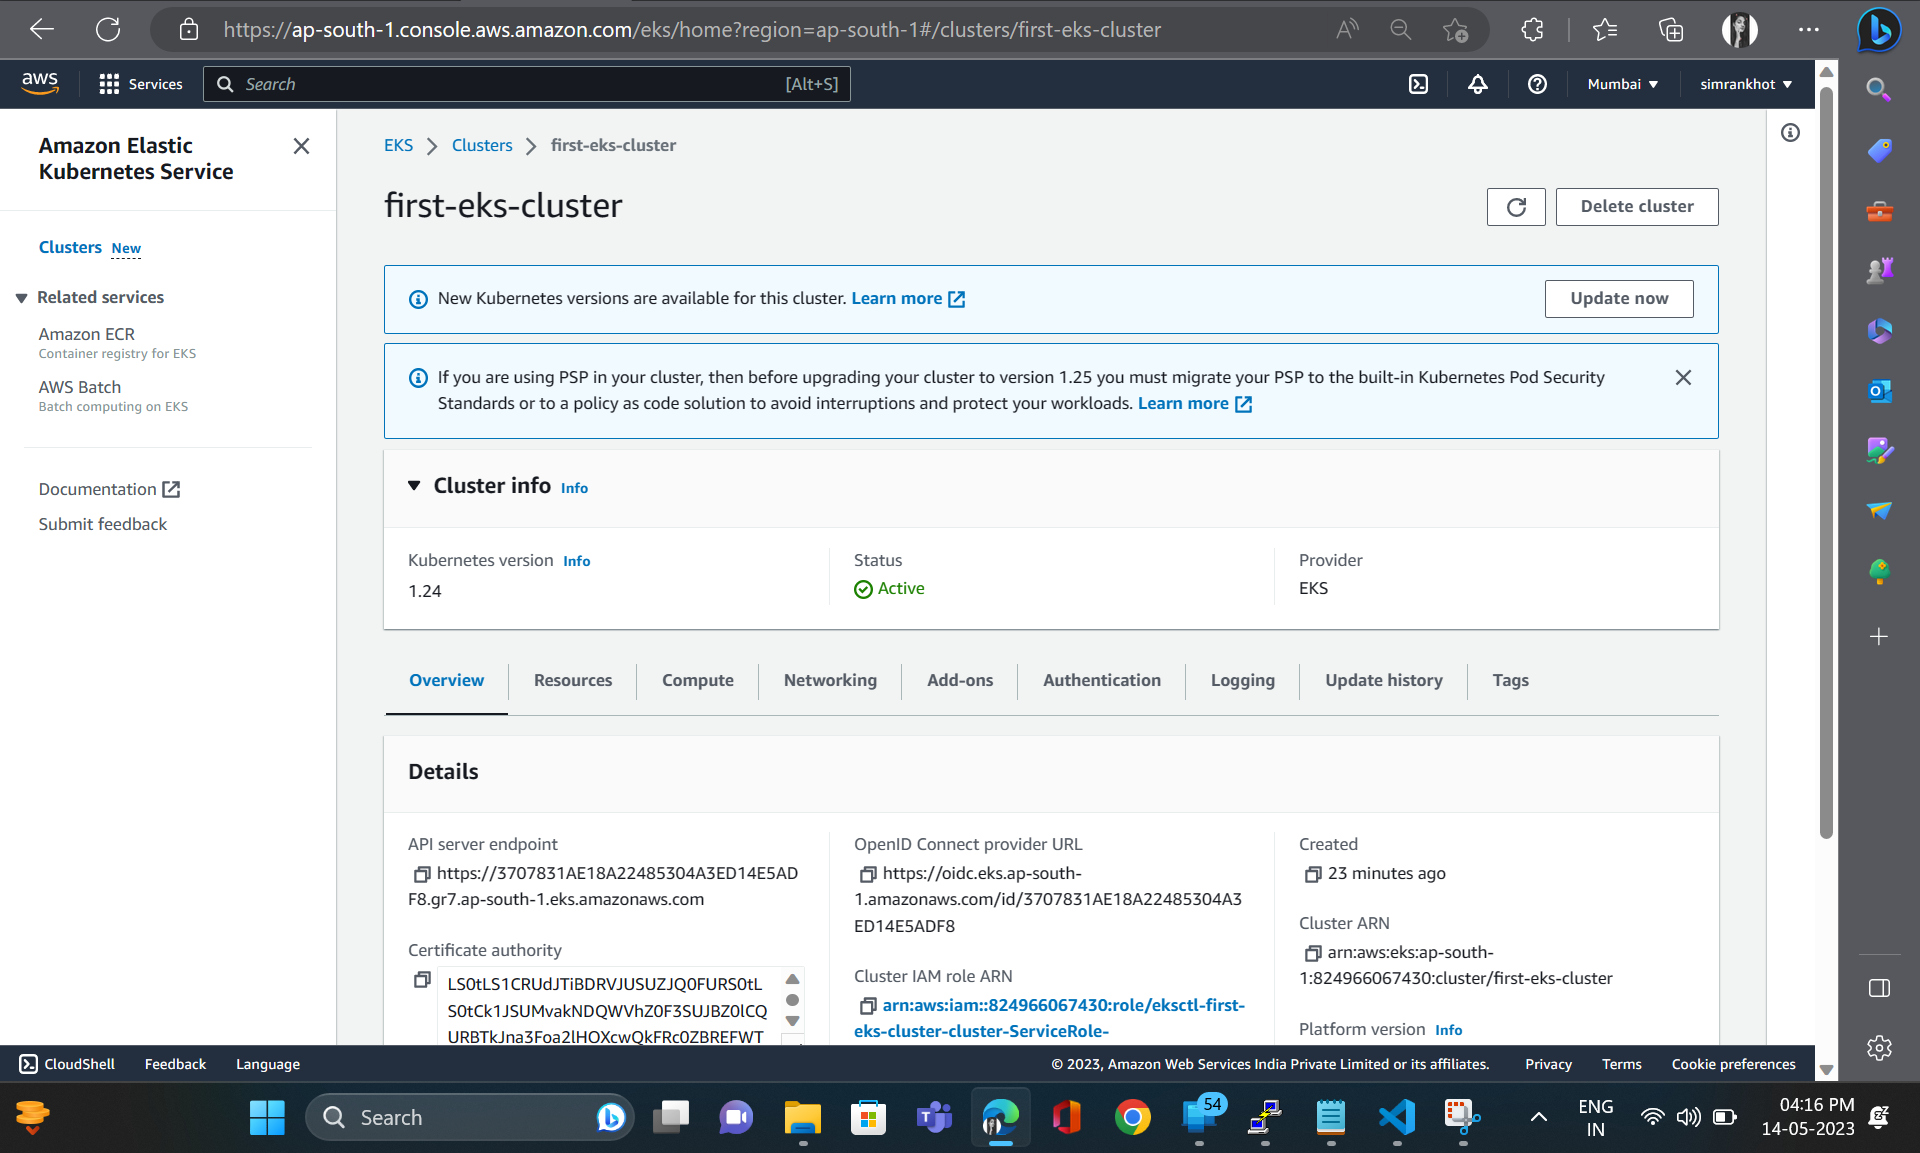Copy the API server endpoint
Image resolution: width=1920 pixels, height=1153 pixels.
tap(422, 873)
